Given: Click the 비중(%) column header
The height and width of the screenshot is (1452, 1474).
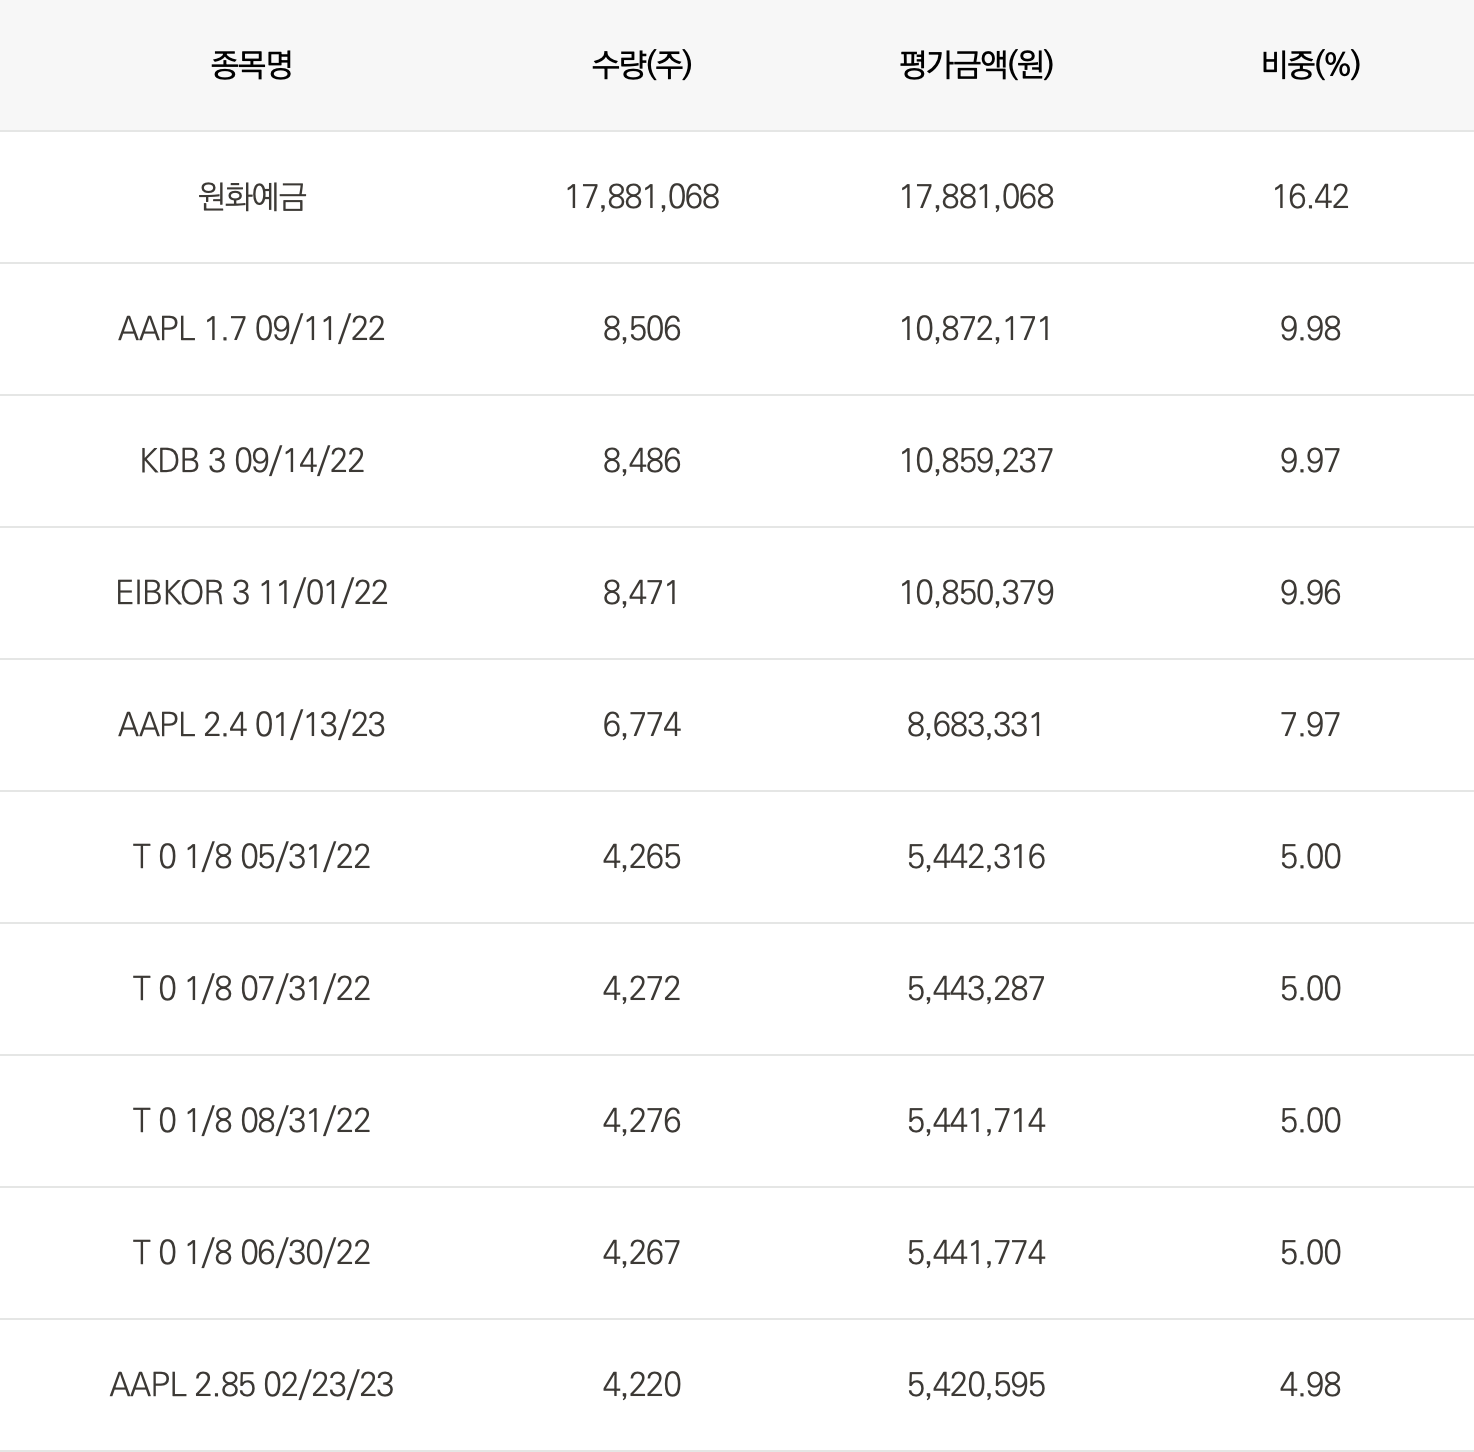Looking at the screenshot, I should (1310, 65).
